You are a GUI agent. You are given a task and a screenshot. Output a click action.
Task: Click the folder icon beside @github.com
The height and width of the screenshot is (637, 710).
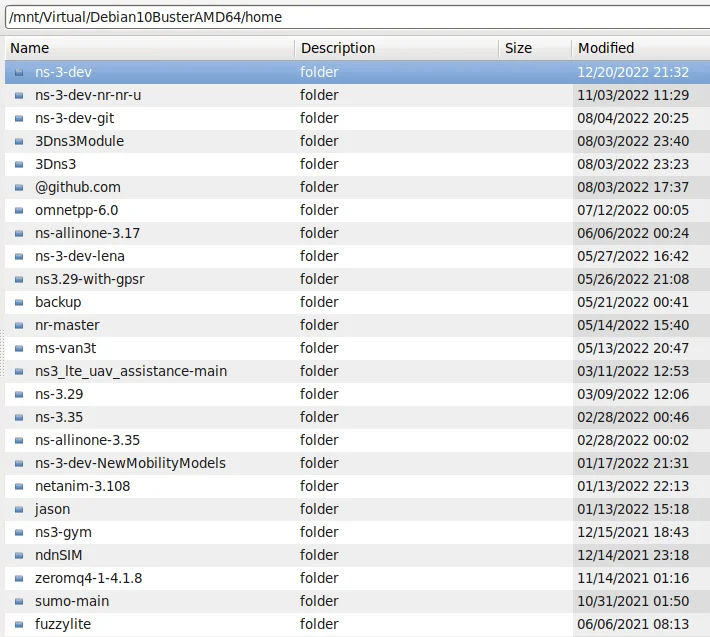tap(19, 187)
